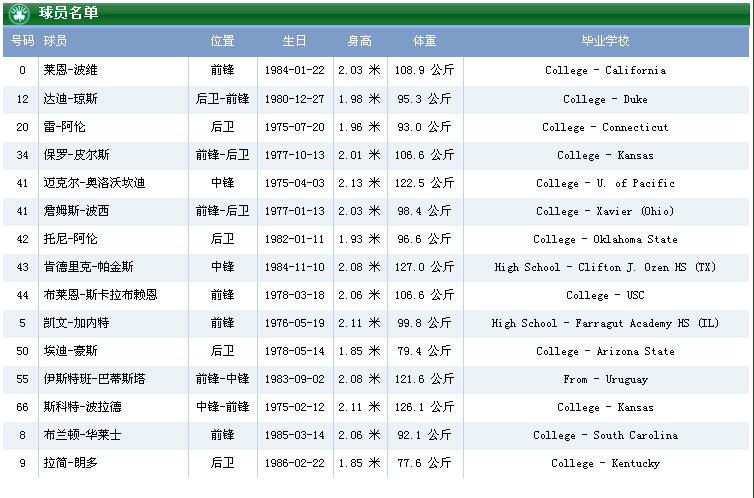
Task: Open player 埃迪-豪斯
Action: (70, 351)
